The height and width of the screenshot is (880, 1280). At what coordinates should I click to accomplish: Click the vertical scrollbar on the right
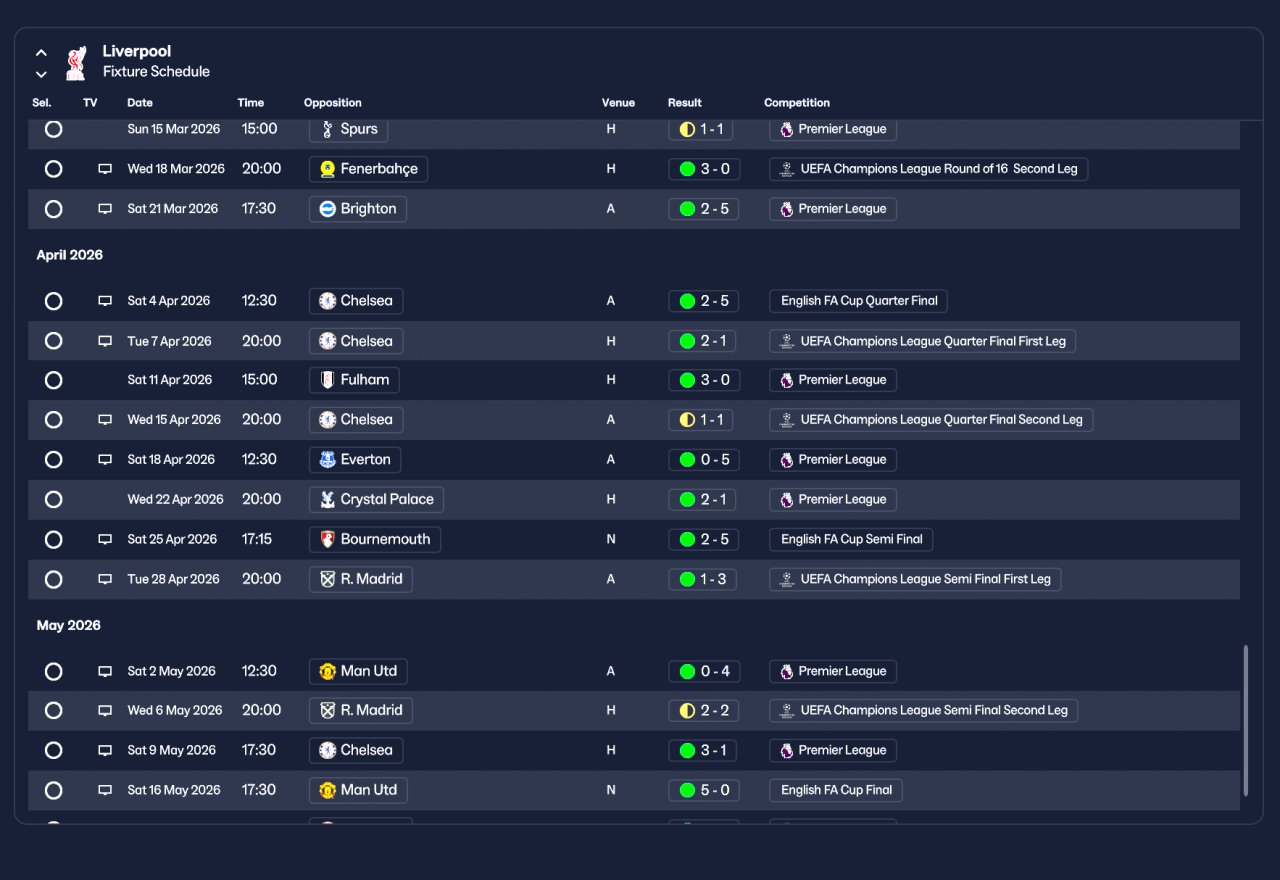coord(1246,721)
